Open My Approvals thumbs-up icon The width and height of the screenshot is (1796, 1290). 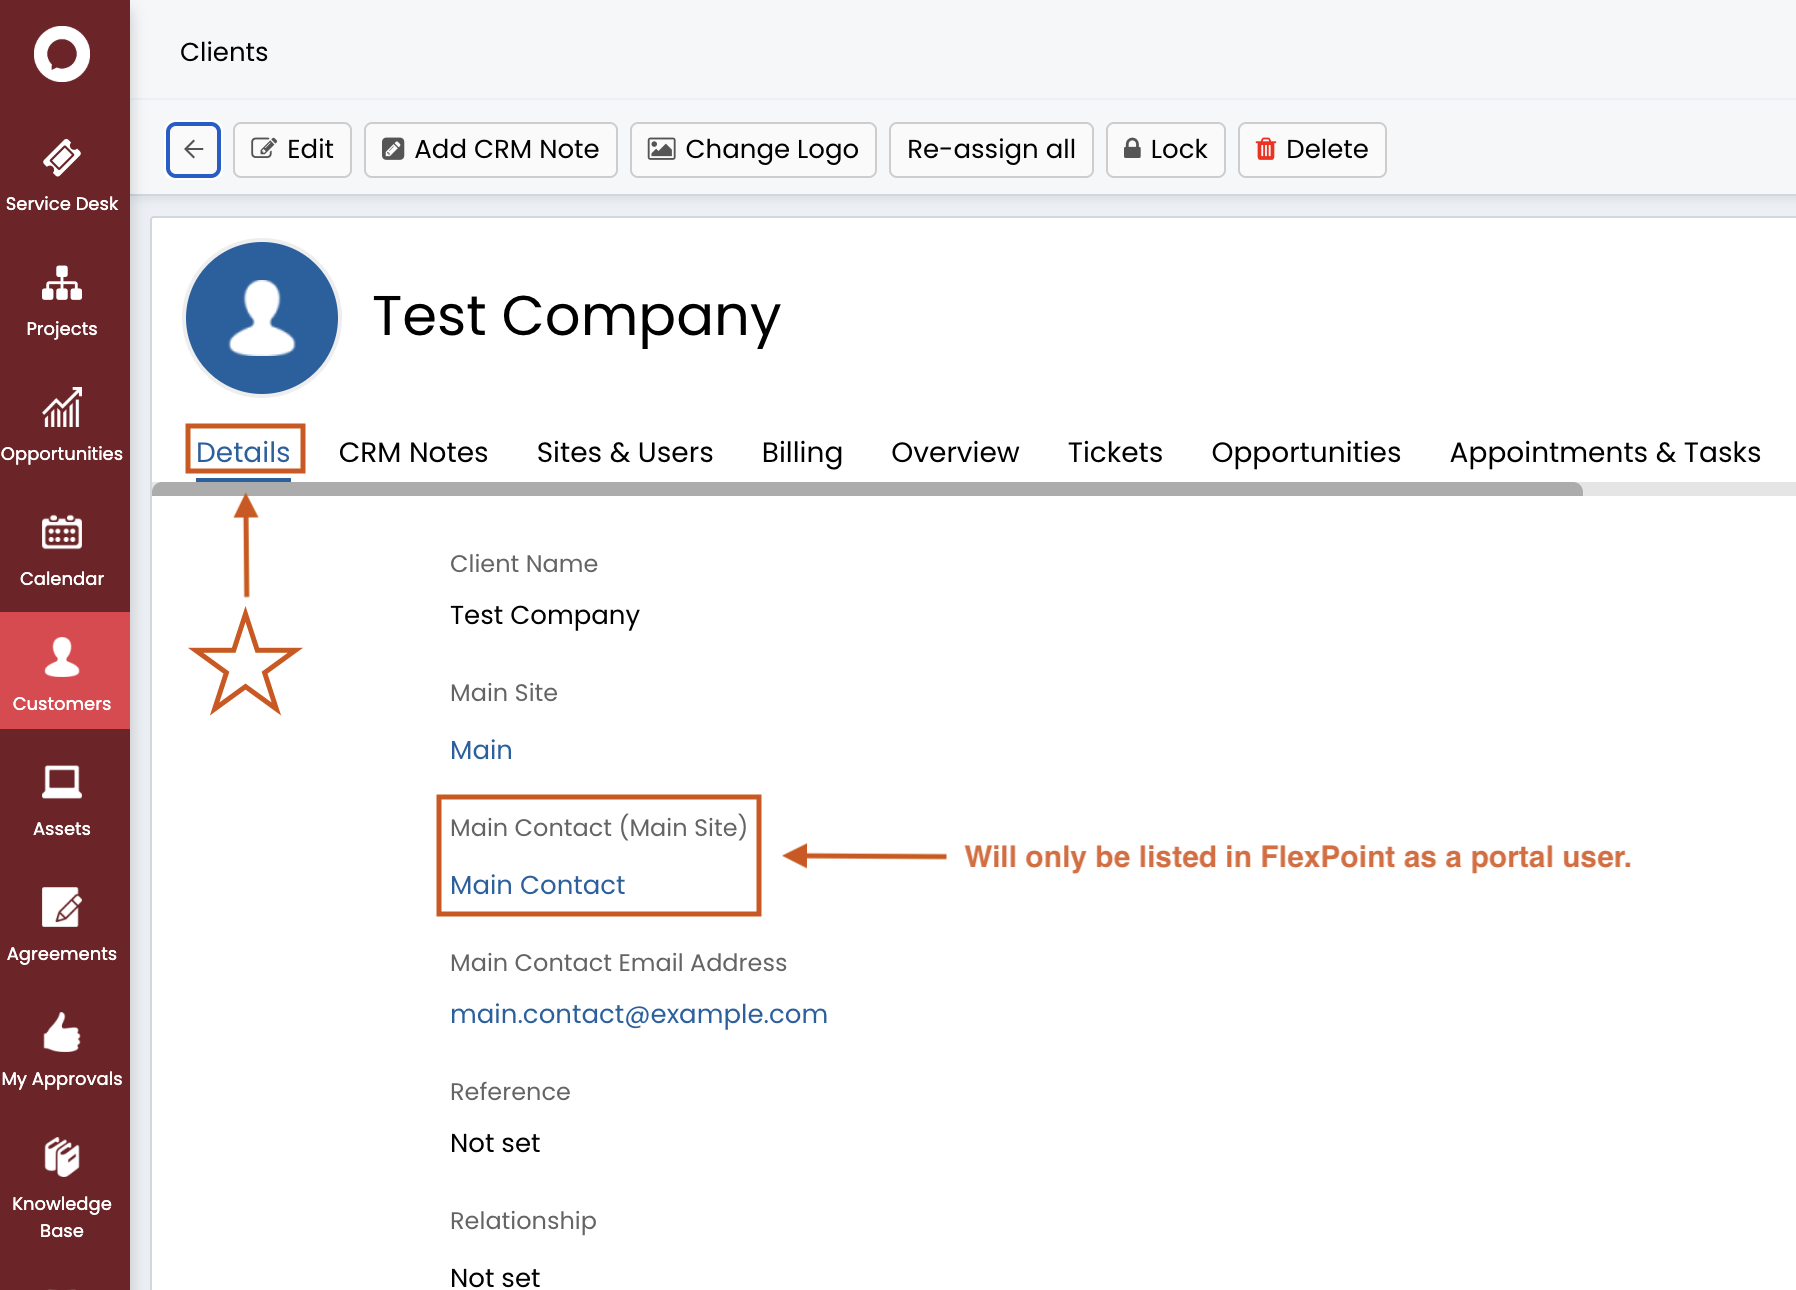(62, 1032)
